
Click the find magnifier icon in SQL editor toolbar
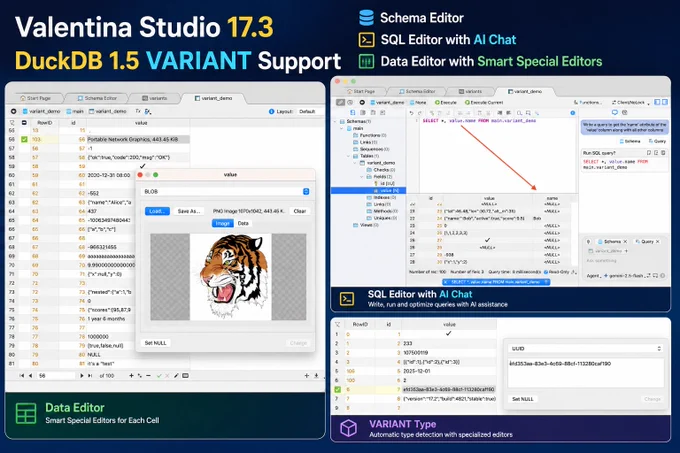[519, 113]
